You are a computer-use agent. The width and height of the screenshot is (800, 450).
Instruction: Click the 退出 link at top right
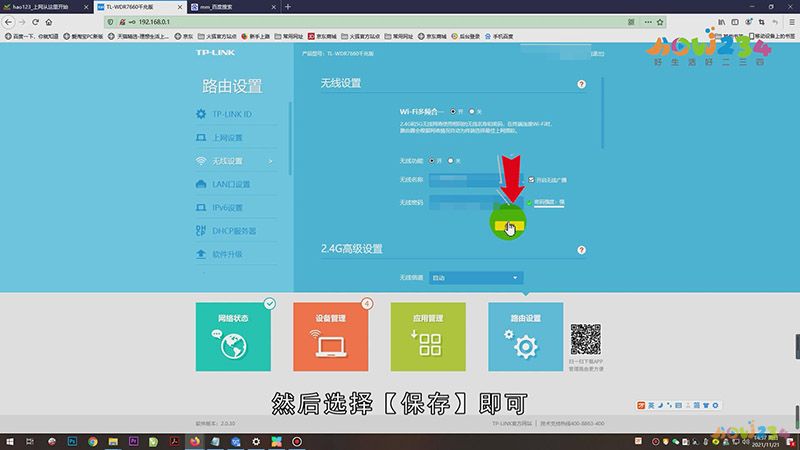(x=598, y=54)
